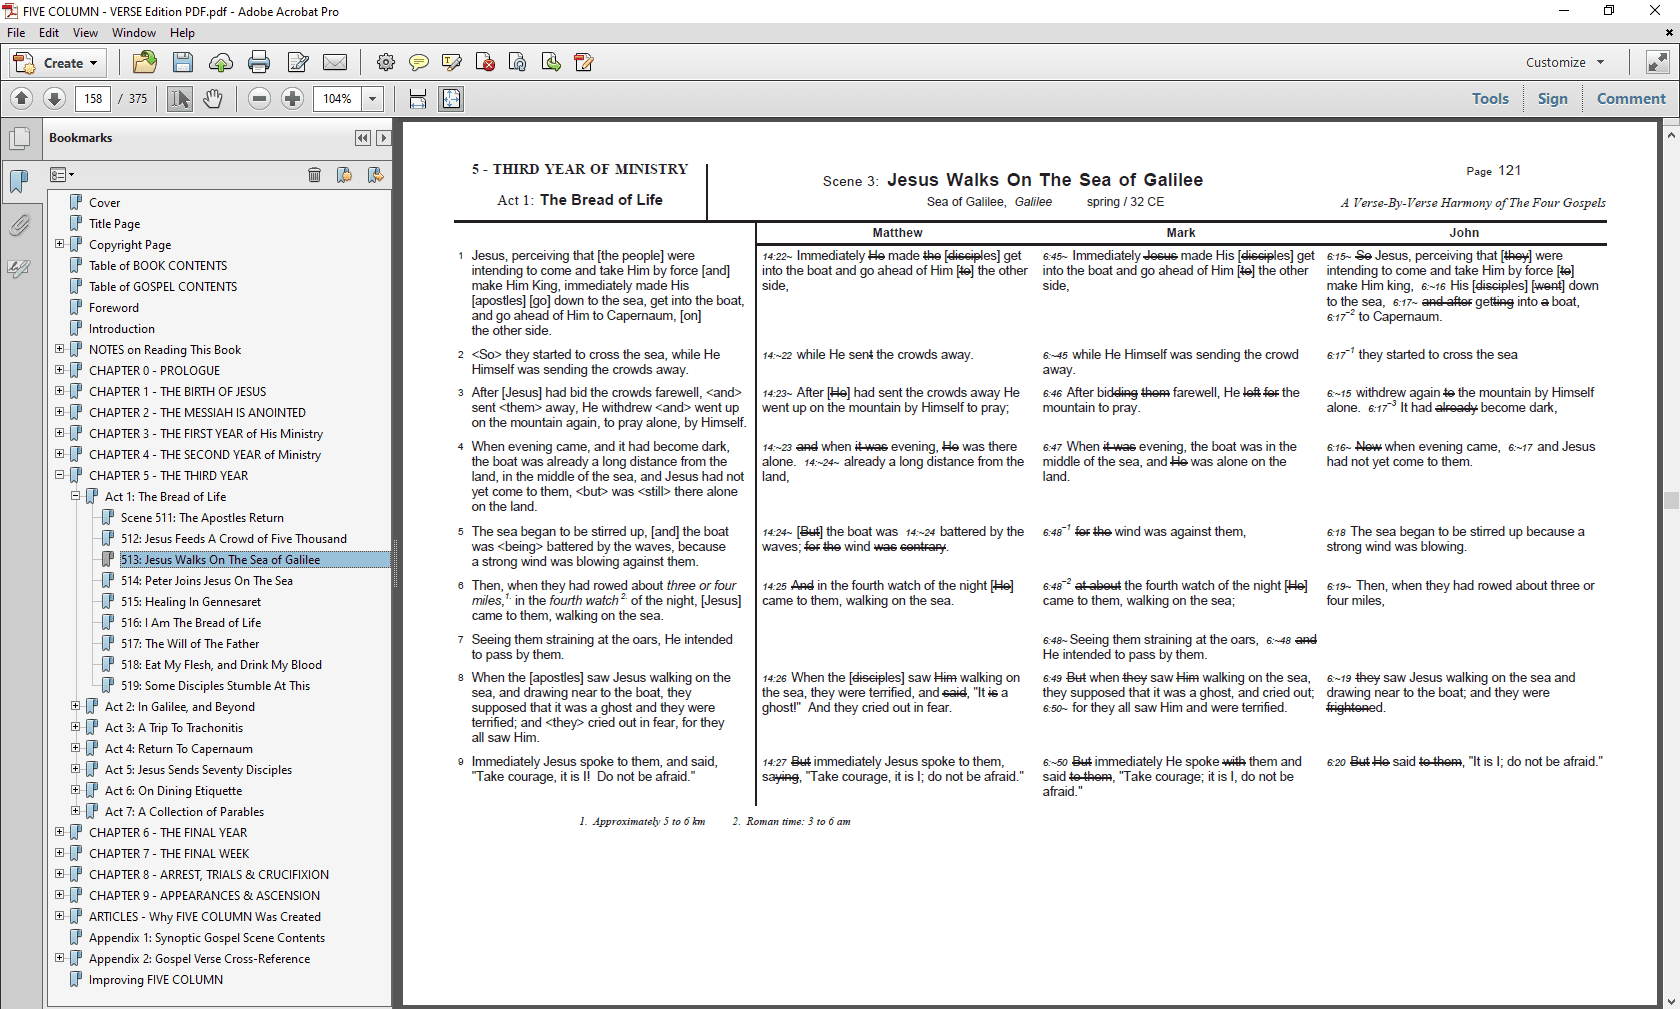This screenshot has width=1680, height=1009.
Task: Open the Signatures panel icon
Action: coord(19,268)
